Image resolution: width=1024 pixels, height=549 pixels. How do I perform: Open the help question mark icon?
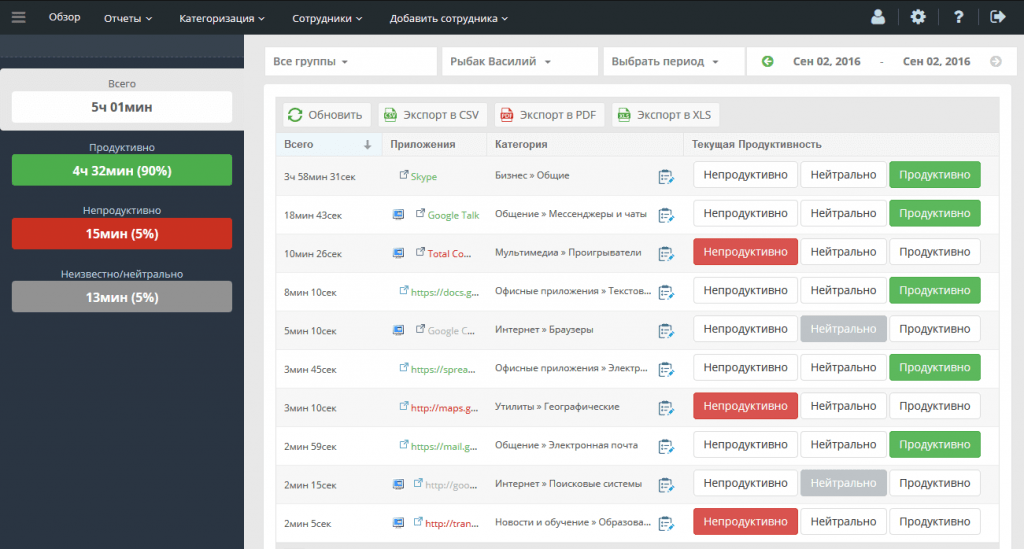coord(958,17)
